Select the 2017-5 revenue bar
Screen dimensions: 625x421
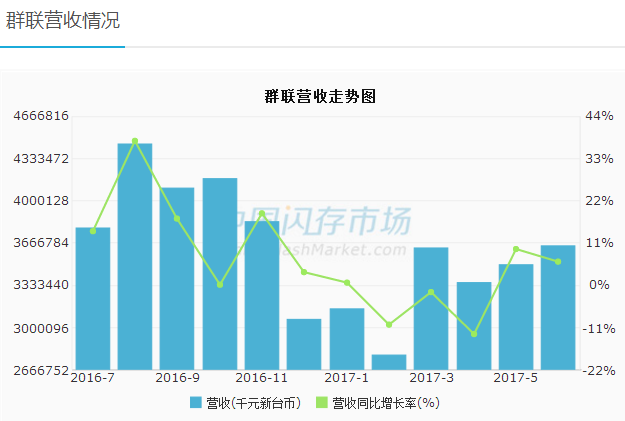click(x=516, y=317)
